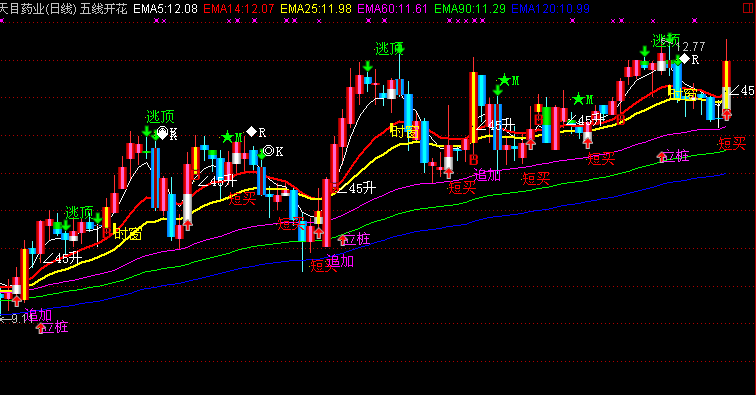Click the red arrow 立桩 marker at bottom-left

click(53, 327)
